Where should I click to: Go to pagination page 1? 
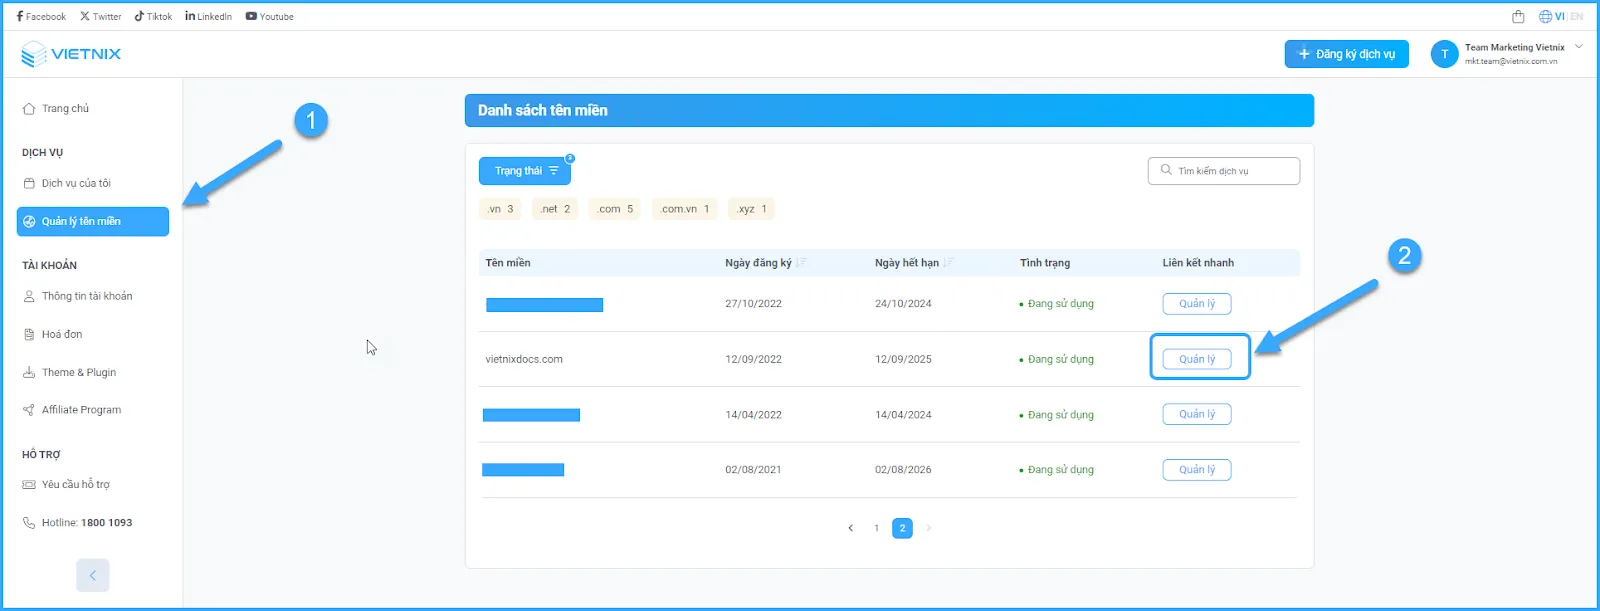pos(877,528)
